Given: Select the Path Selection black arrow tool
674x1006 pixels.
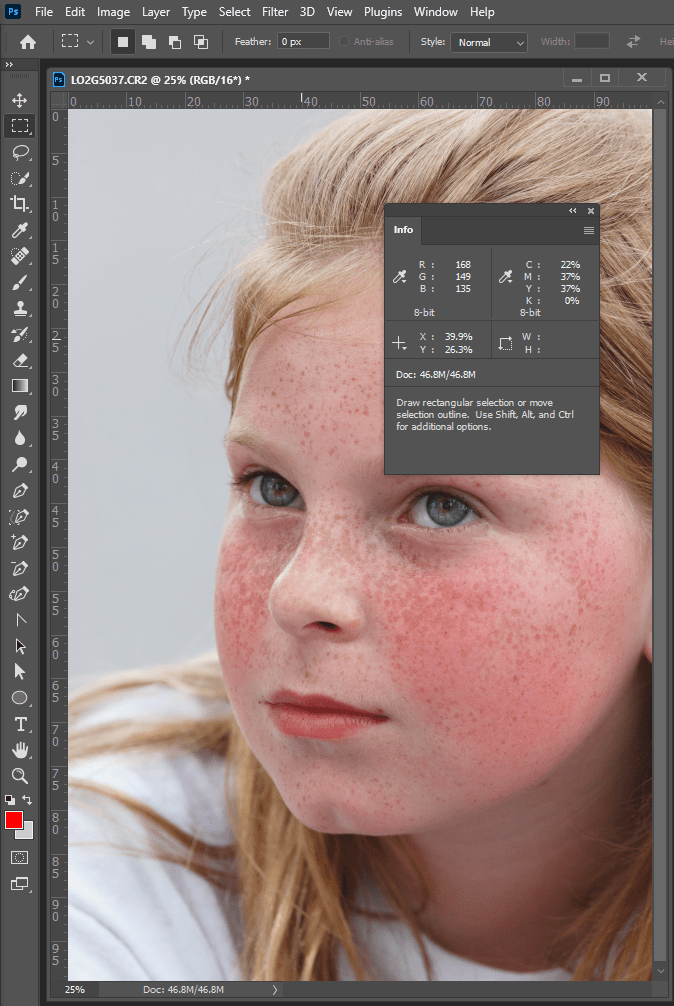Looking at the screenshot, I should coord(20,646).
